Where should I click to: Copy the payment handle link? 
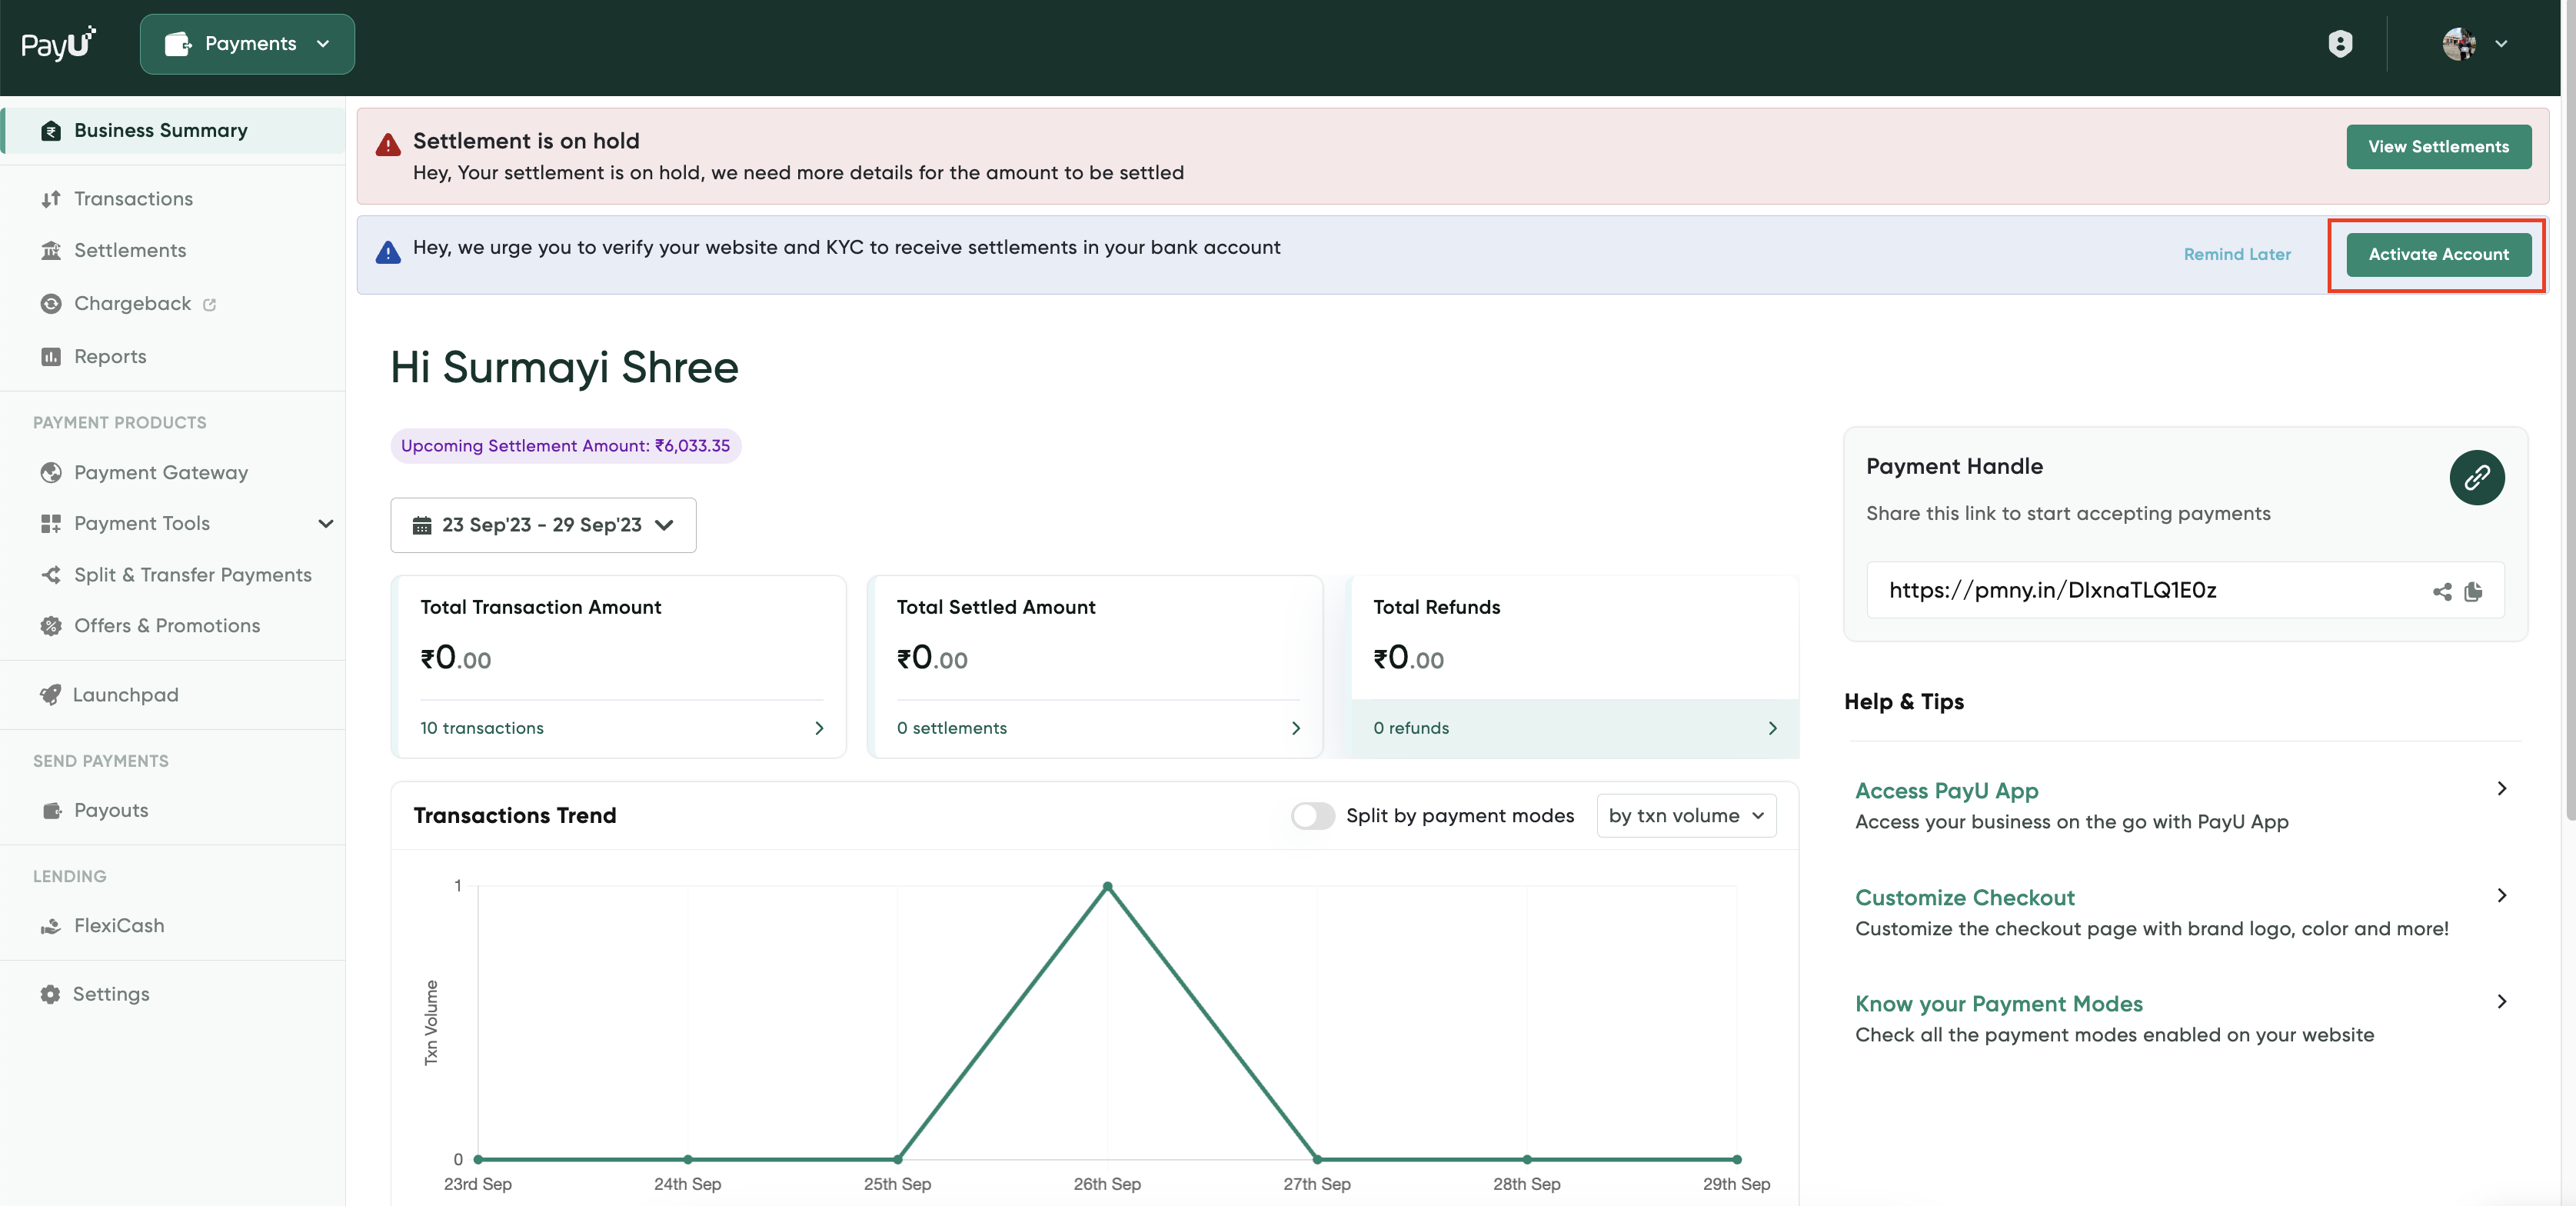(2473, 592)
